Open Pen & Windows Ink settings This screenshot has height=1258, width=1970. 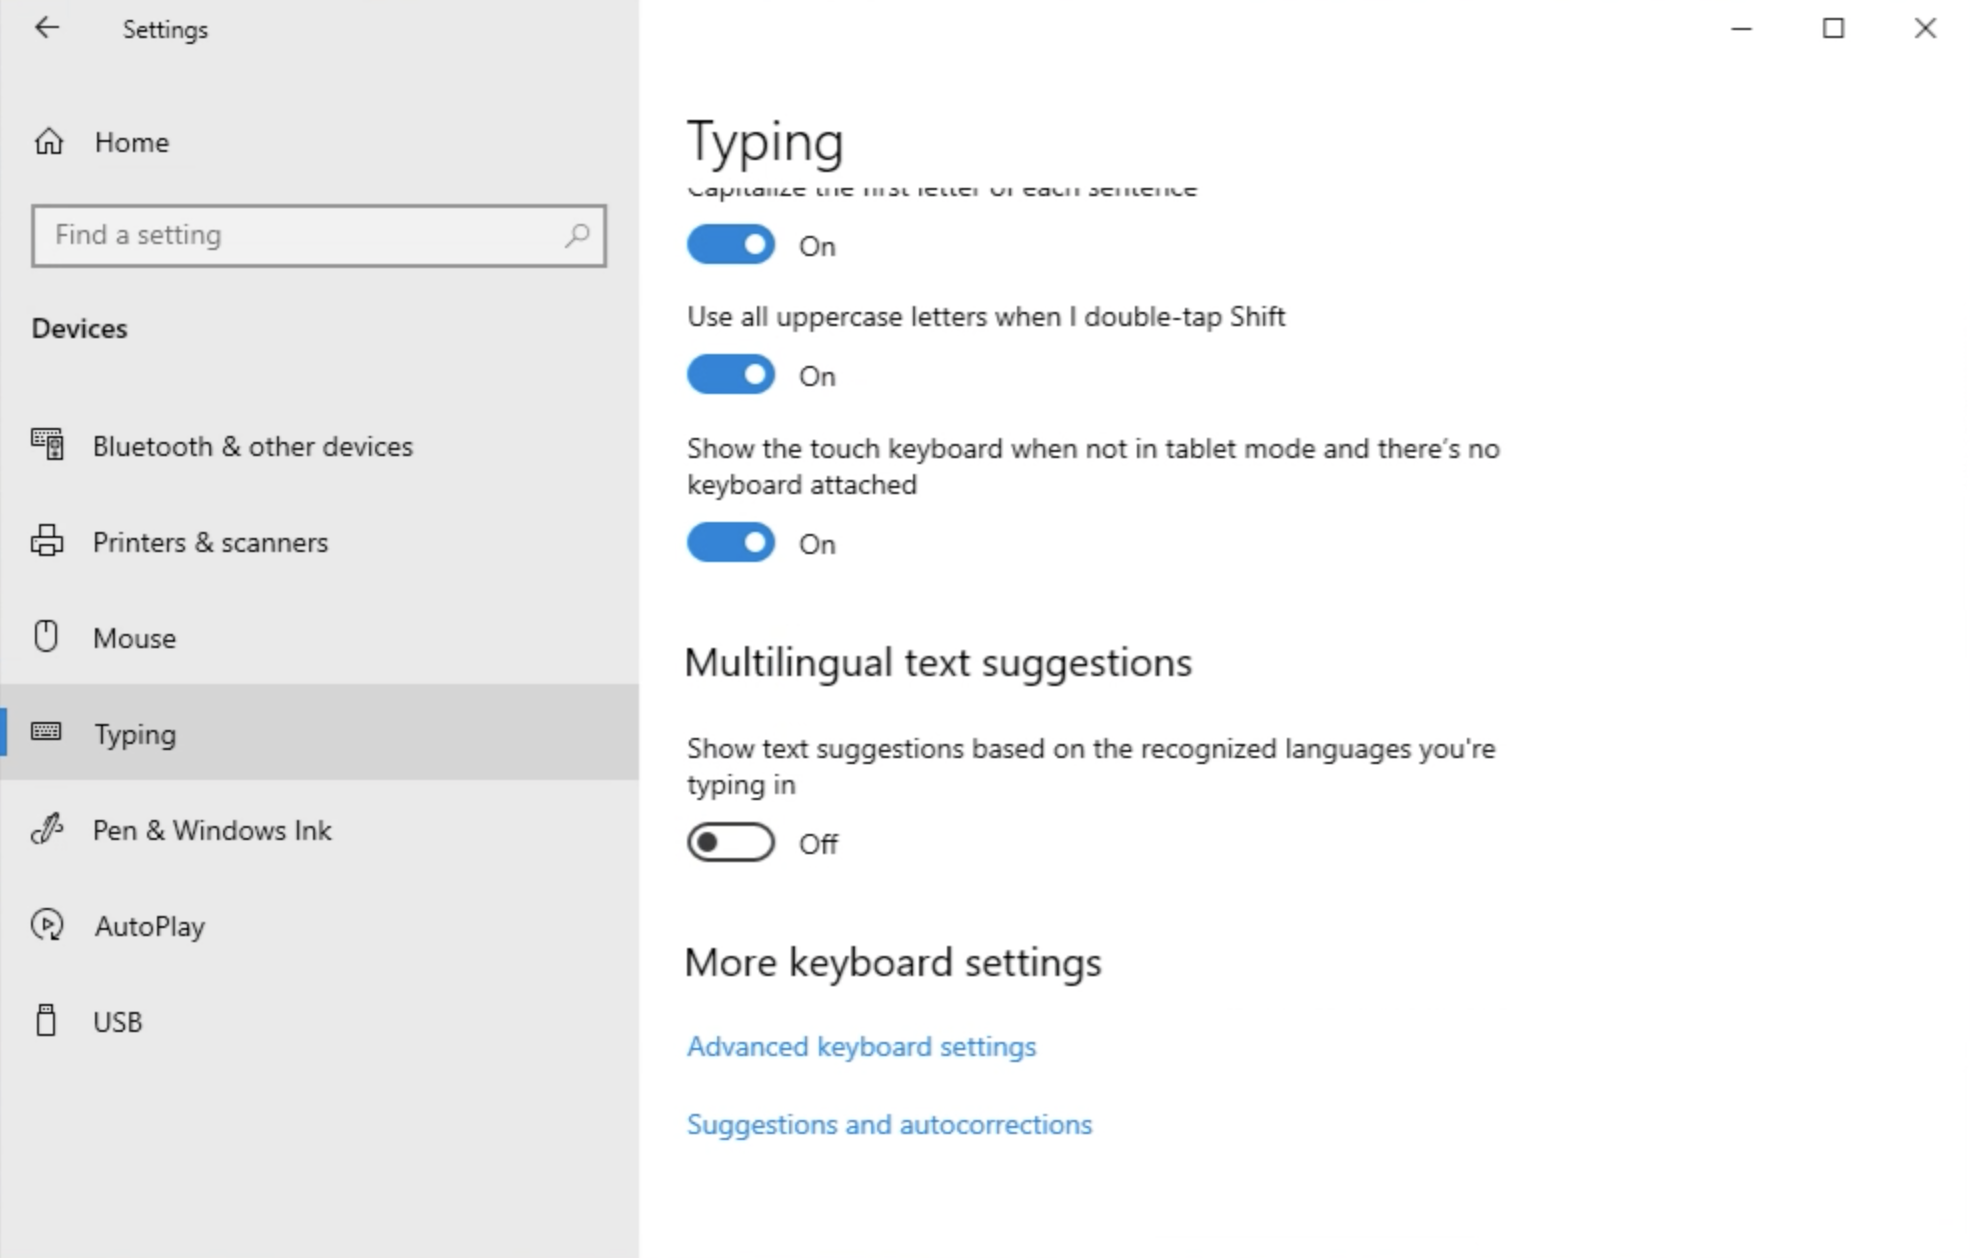click(x=46, y=829)
